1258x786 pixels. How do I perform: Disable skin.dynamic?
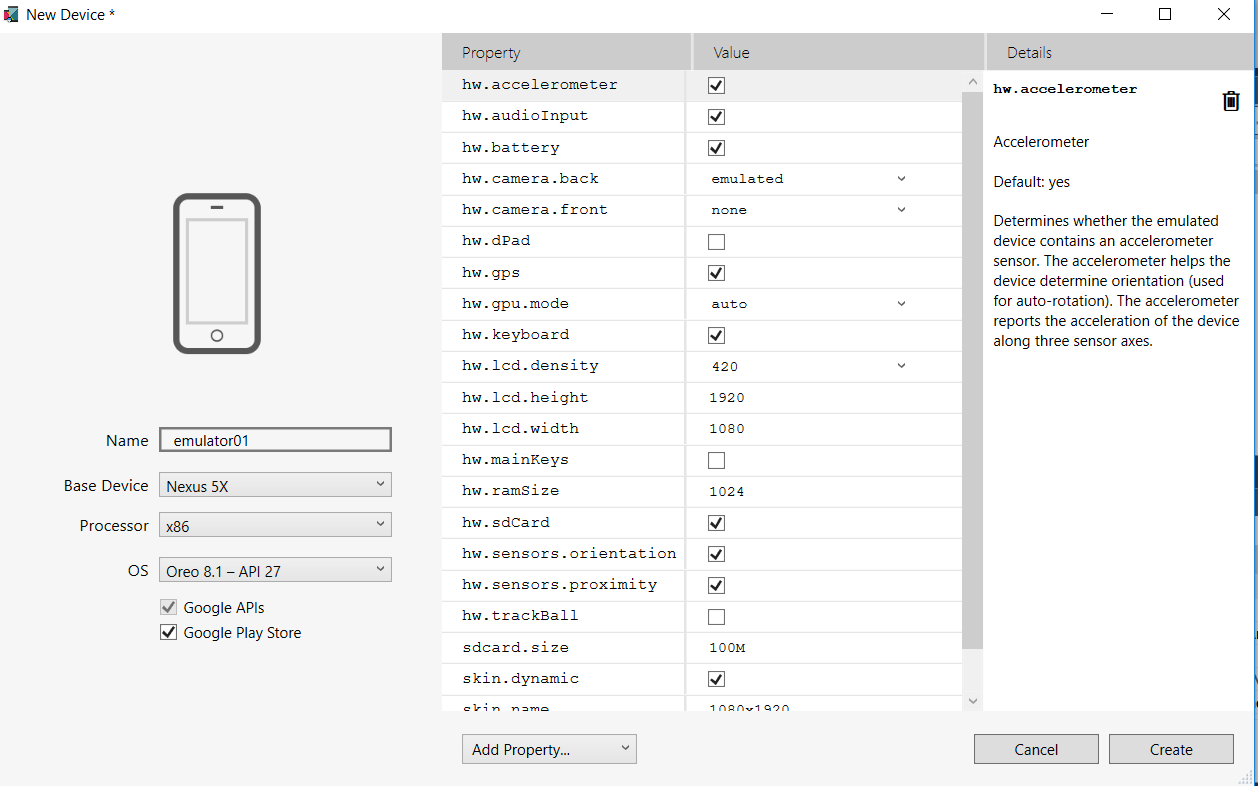coord(716,678)
